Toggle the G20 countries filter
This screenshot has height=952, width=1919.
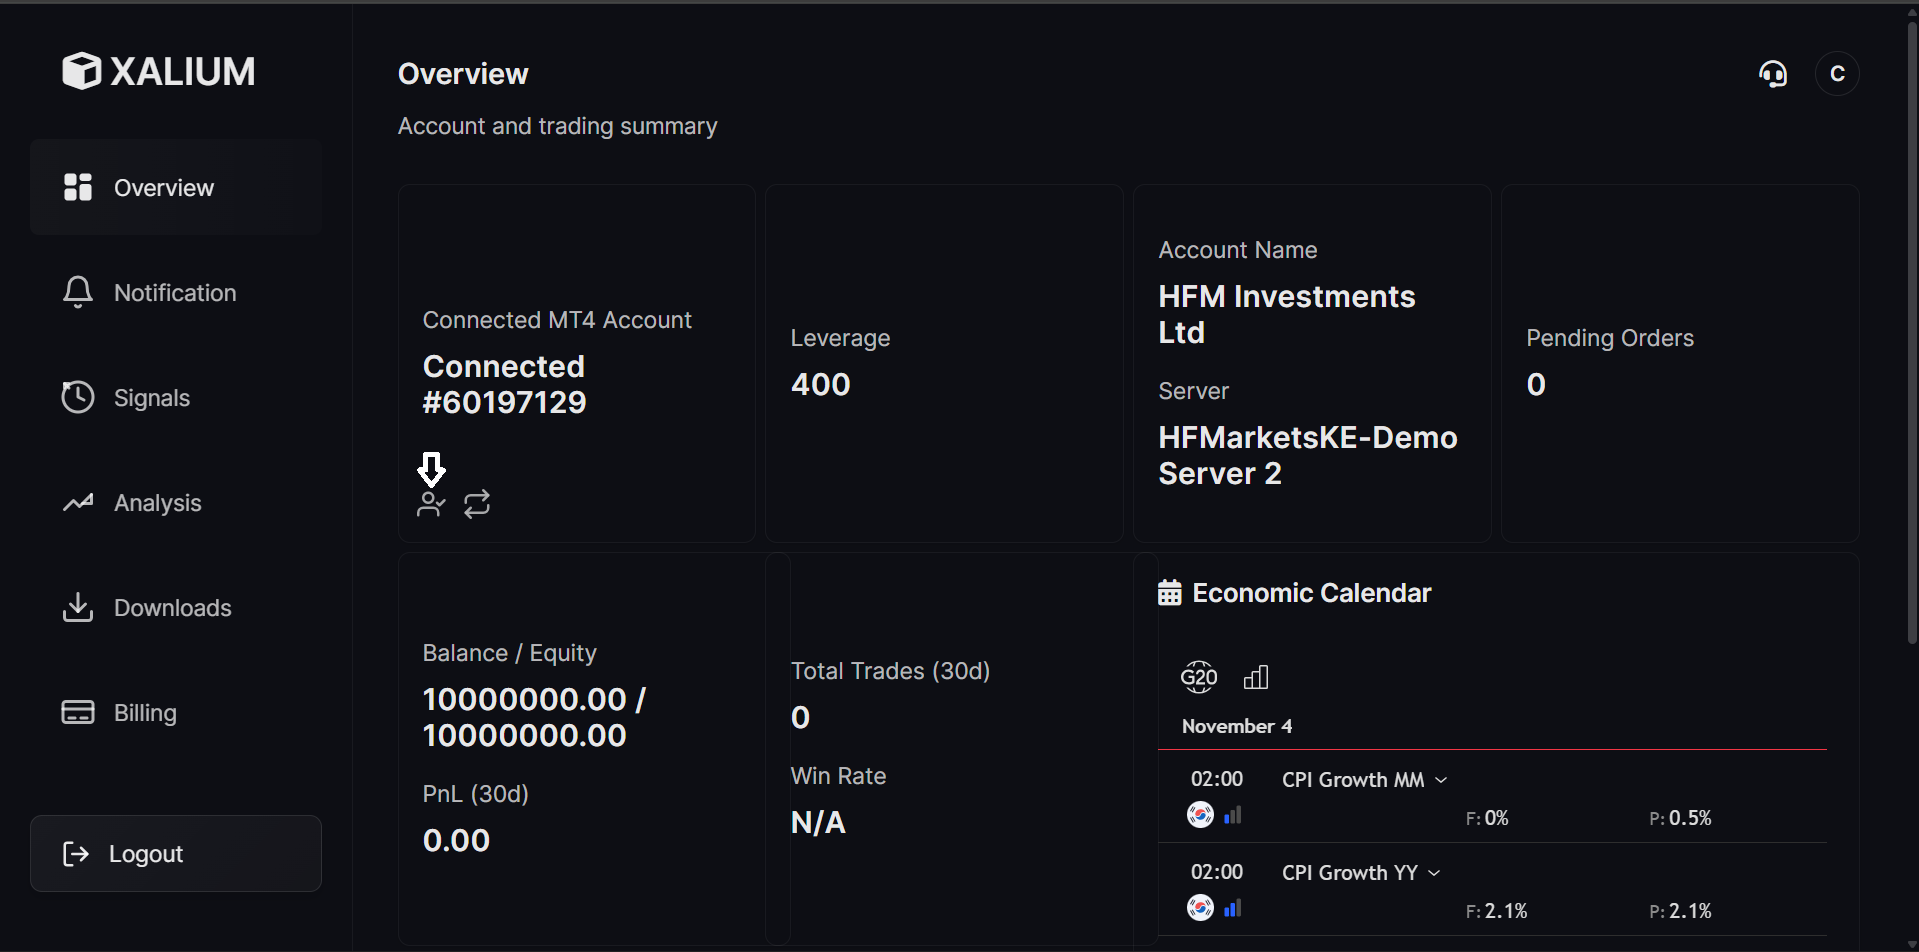(x=1199, y=677)
